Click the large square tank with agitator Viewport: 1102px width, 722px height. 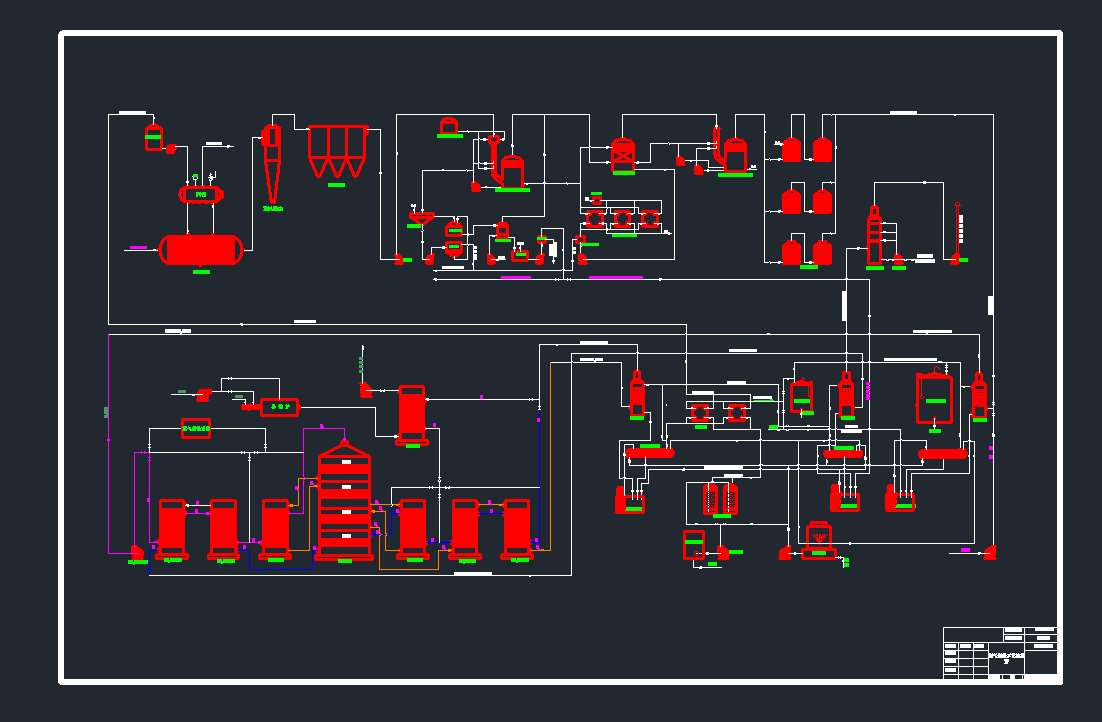[x=934, y=397]
